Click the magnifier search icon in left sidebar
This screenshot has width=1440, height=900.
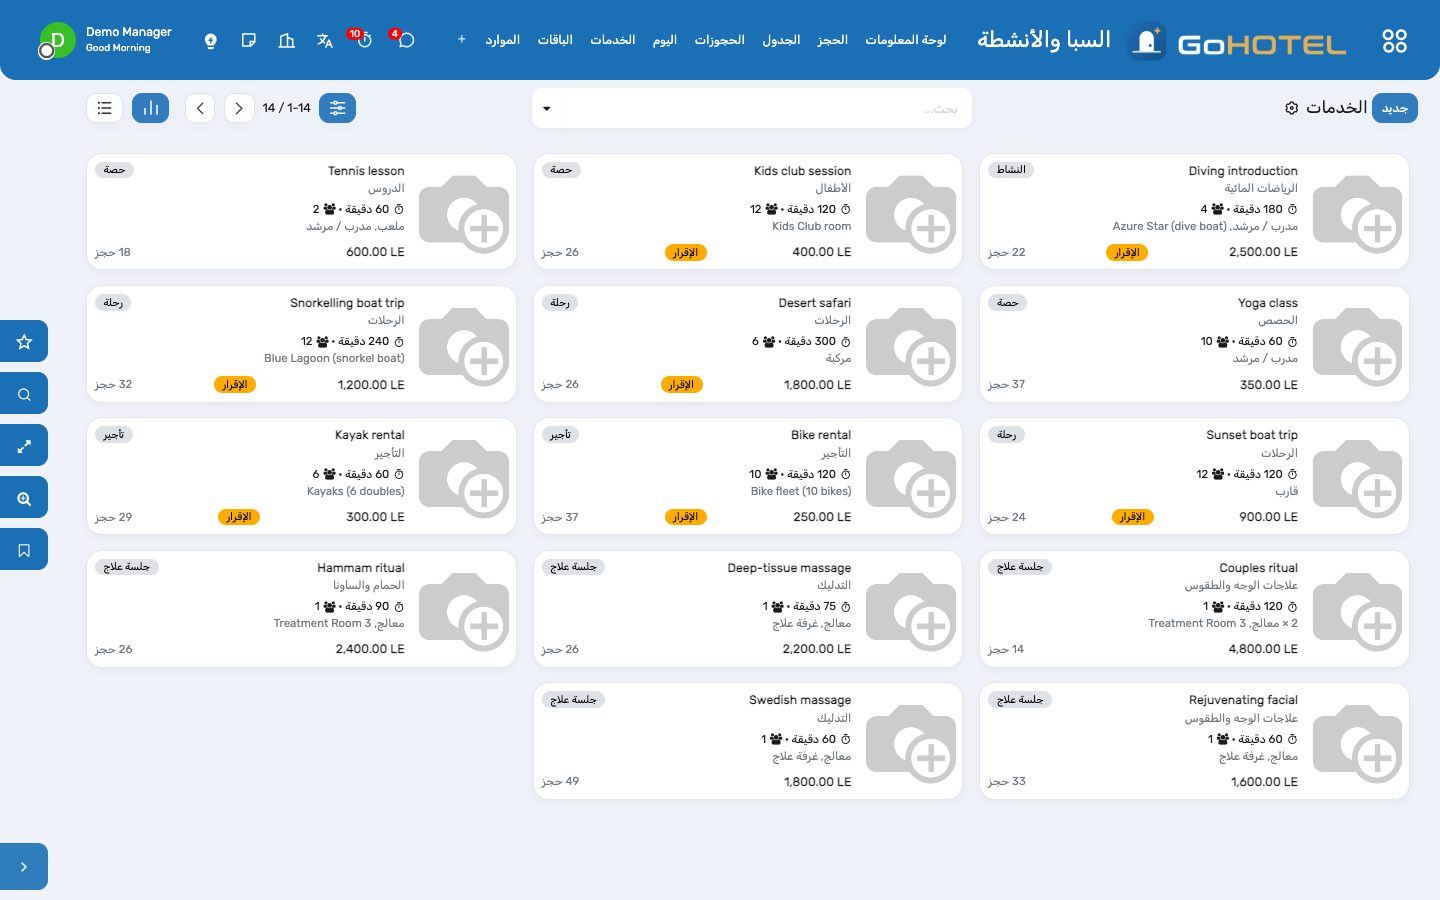(24, 394)
